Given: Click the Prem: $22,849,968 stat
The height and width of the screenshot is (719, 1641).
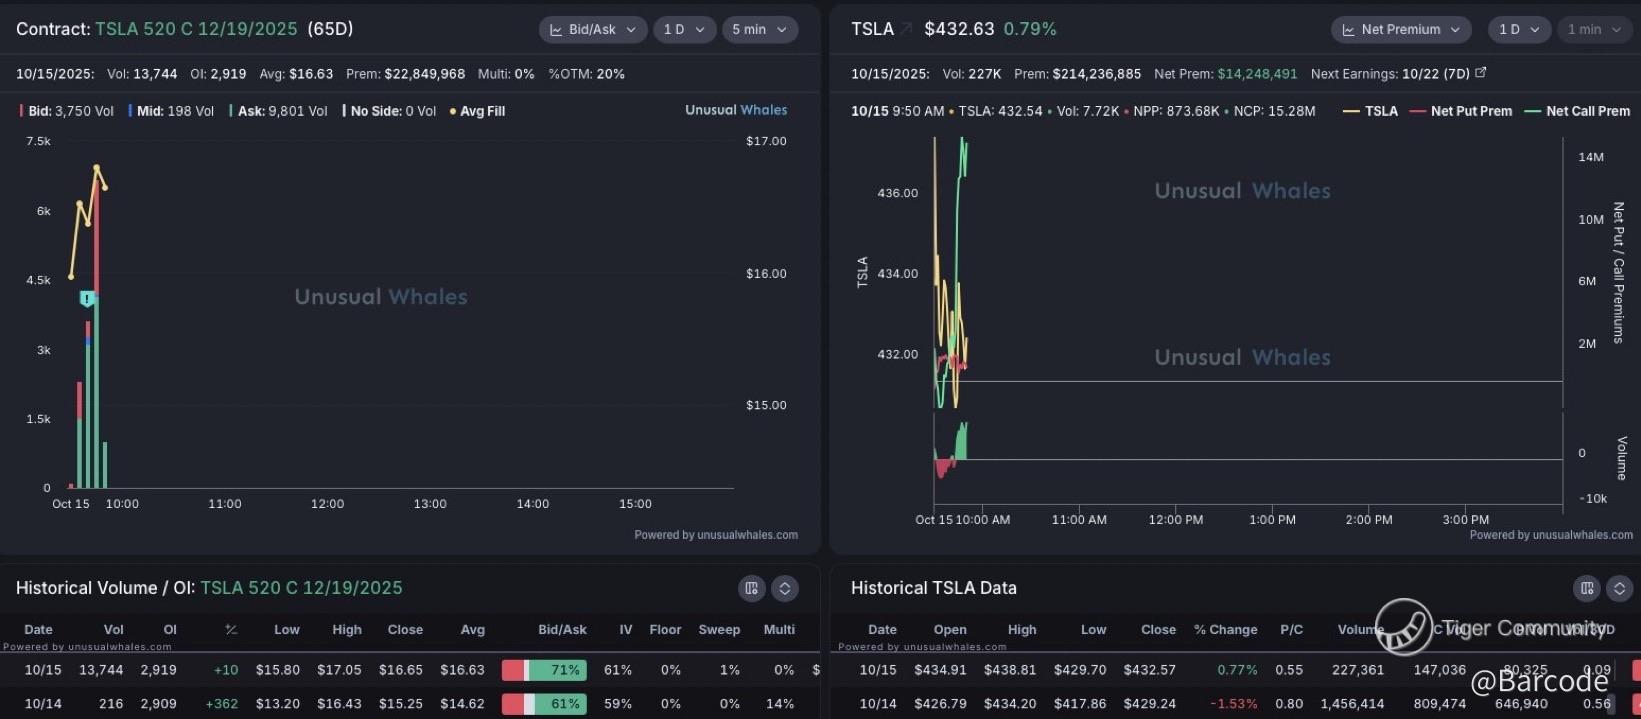Looking at the screenshot, I should point(405,74).
